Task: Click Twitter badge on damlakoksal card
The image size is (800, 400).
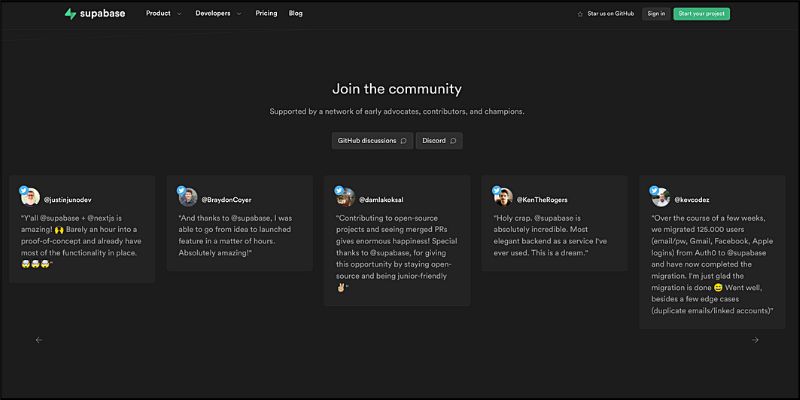Action: tap(339, 190)
